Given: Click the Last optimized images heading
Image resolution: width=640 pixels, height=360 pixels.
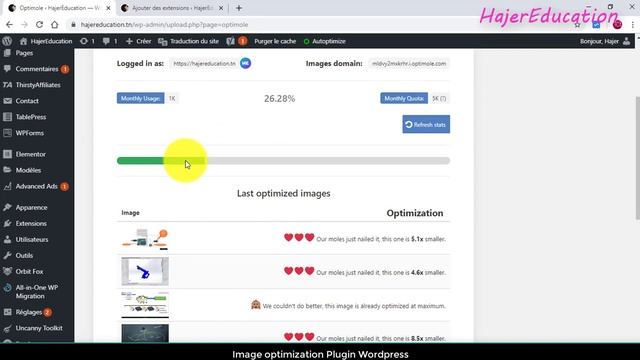Looking at the screenshot, I should coord(284,193).
